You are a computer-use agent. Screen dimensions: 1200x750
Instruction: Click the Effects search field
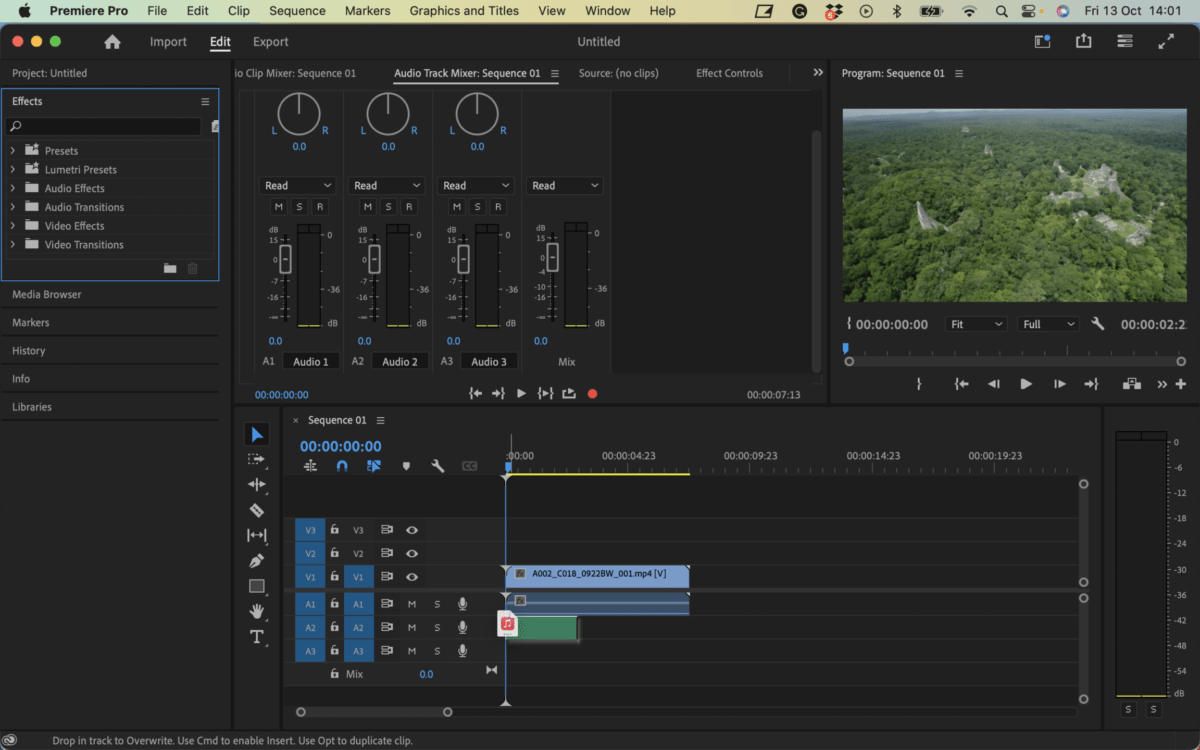105,127
